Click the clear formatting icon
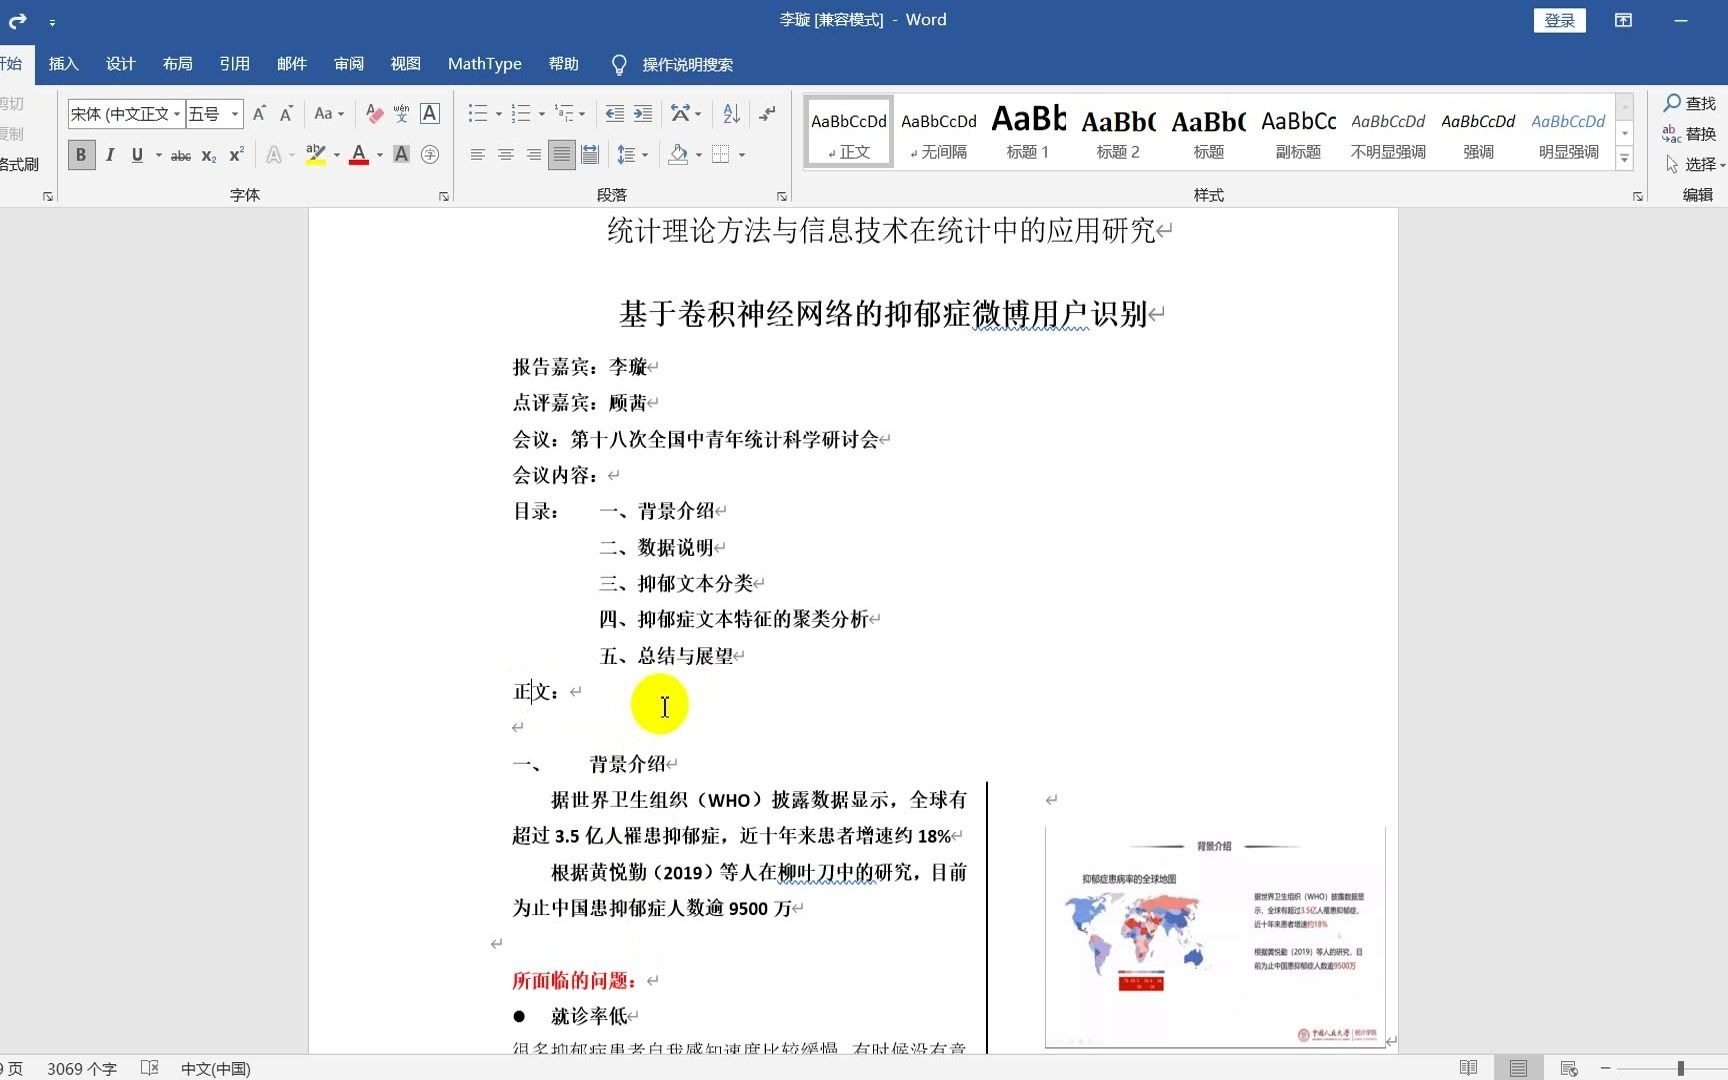This screenshot has height=1080, width=1728. point(374,113)
